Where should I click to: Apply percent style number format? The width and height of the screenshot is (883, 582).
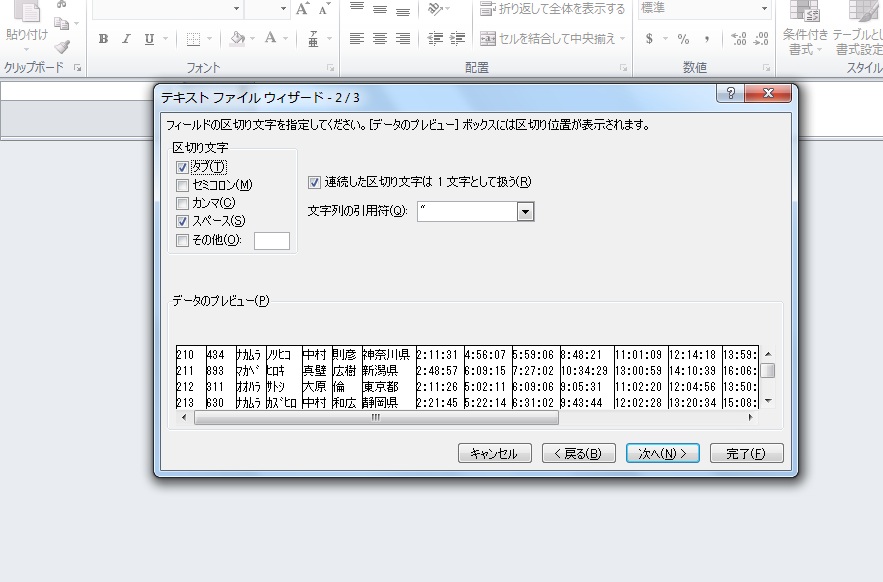tap(683, 39)
